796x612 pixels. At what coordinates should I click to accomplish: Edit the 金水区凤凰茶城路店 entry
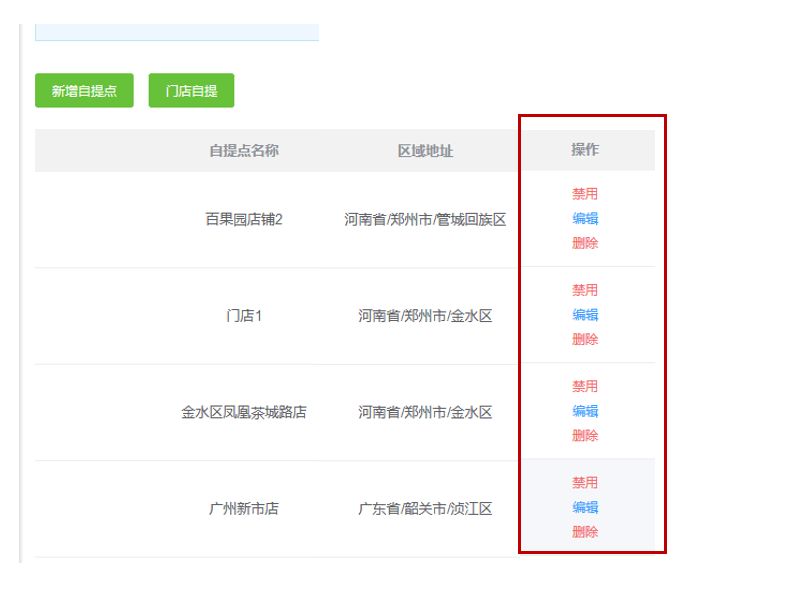[x=585, y=411]
